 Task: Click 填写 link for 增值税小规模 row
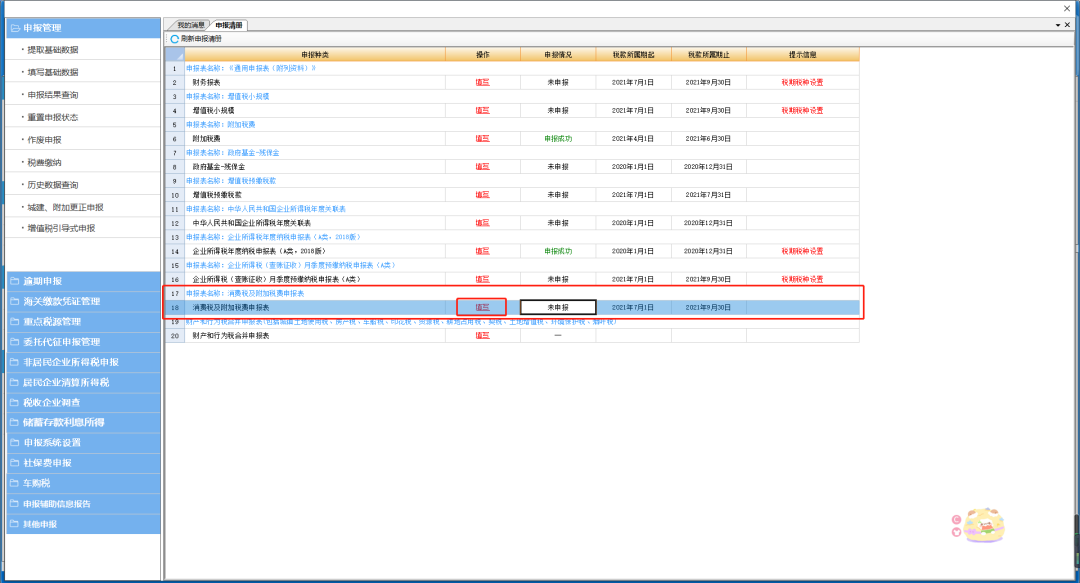[482, 111]
